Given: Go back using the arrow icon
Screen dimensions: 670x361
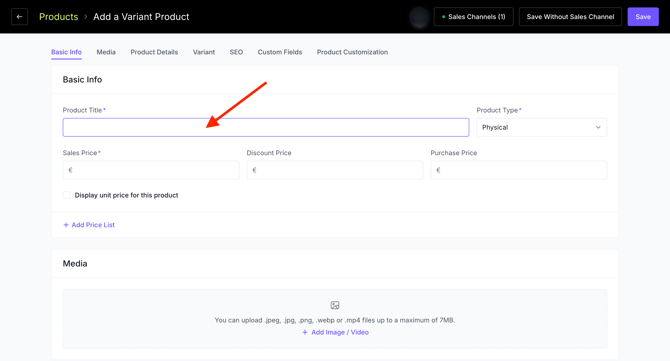Looking at the screenshot, I should coord(19,17).
